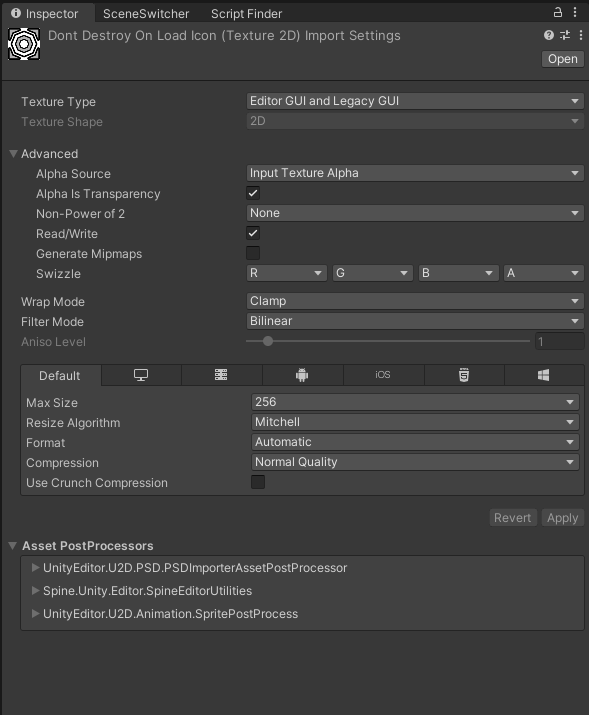Select the Standalone monitor platform tab

(x=141, y=375)
